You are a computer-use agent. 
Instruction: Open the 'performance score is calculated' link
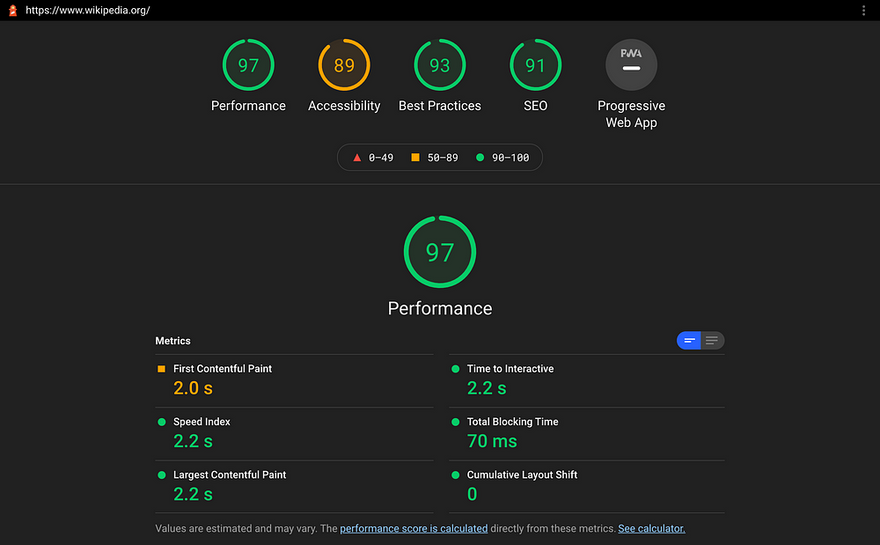click(414, 528)
